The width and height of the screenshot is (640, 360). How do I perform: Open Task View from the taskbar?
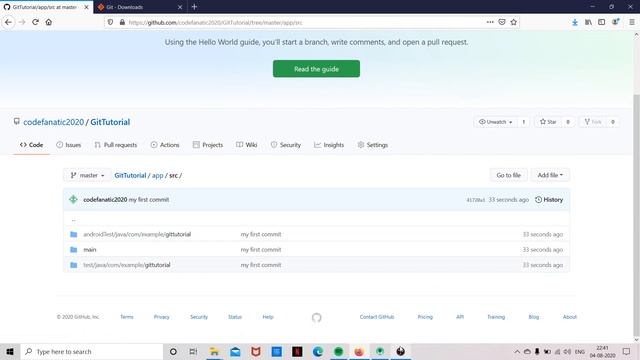[193, 351]
